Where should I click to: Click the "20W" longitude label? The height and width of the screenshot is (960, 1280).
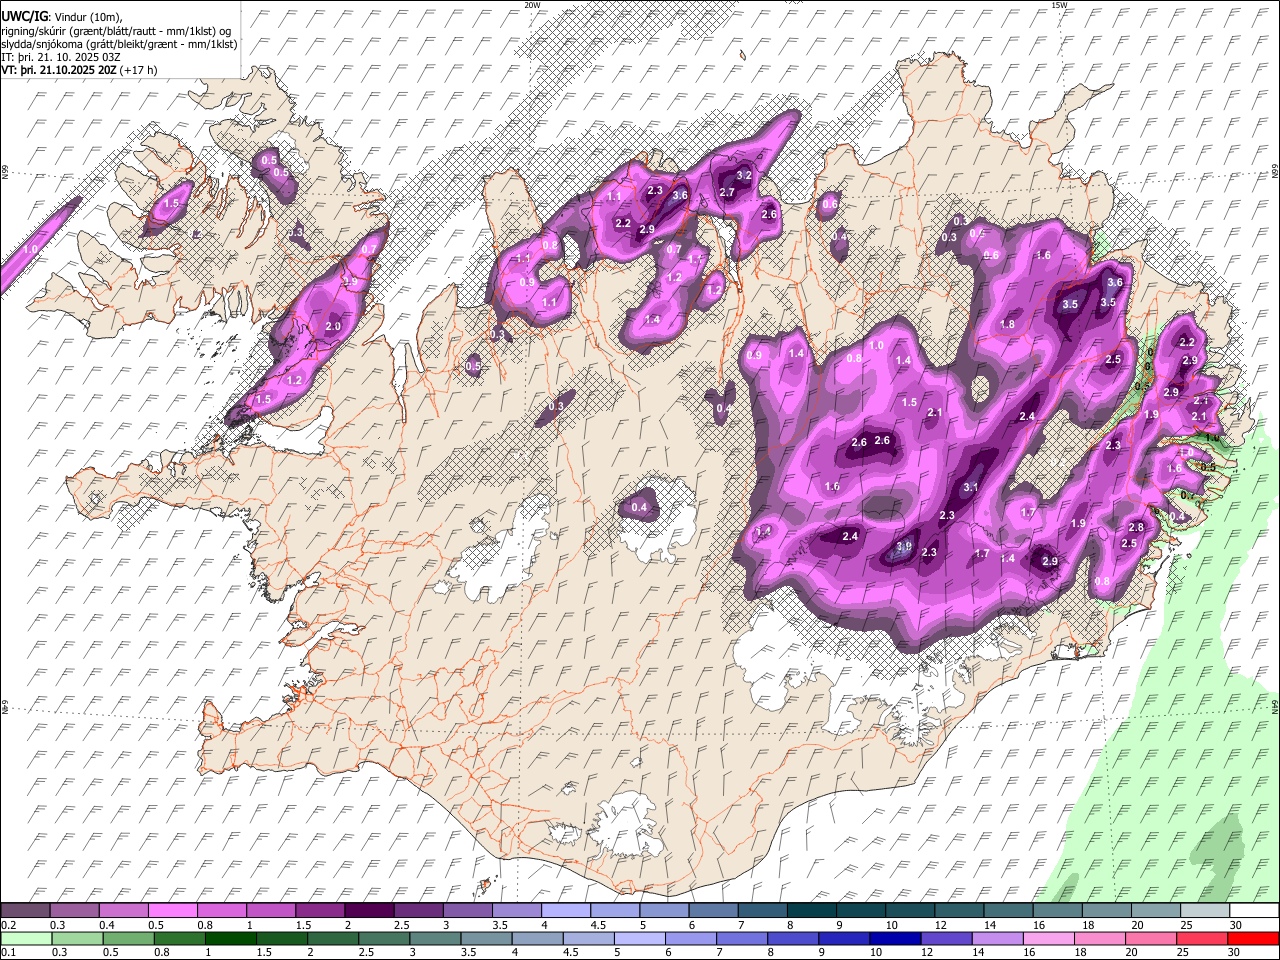pos(532,5)
